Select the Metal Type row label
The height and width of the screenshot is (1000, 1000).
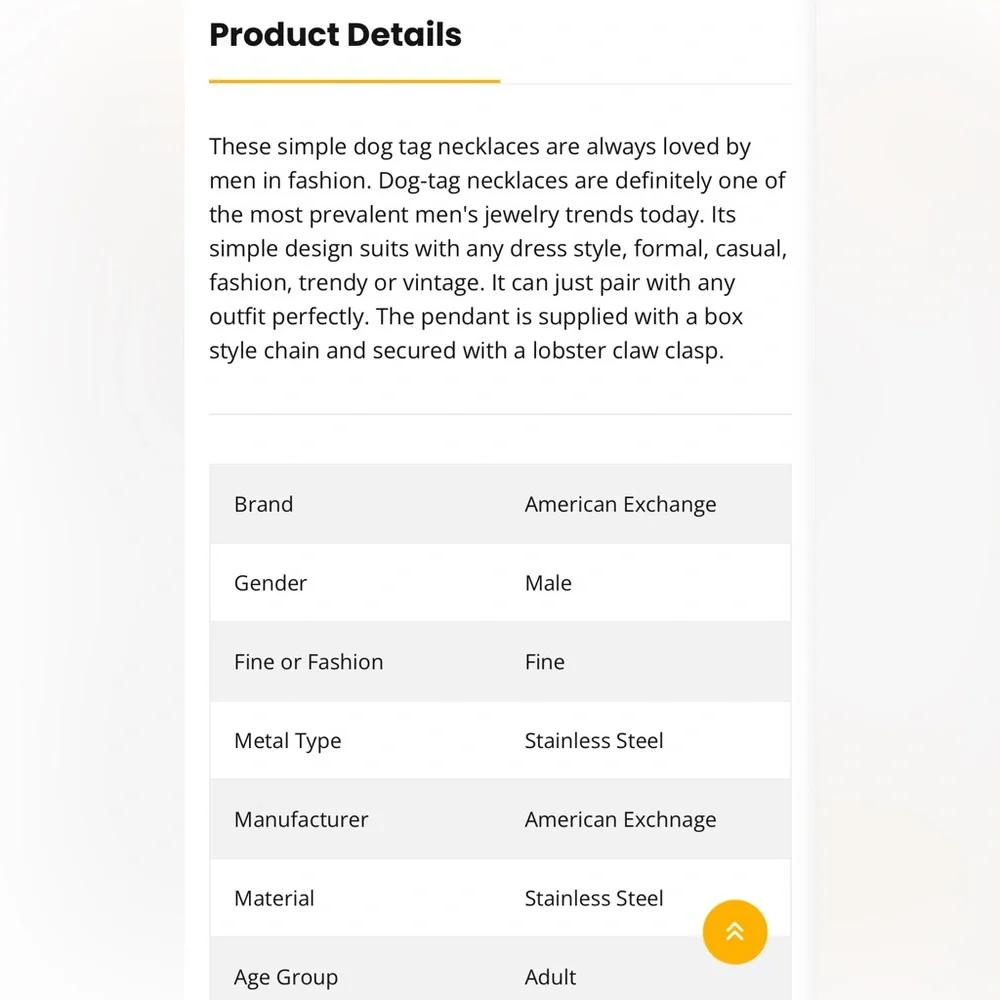288,741
